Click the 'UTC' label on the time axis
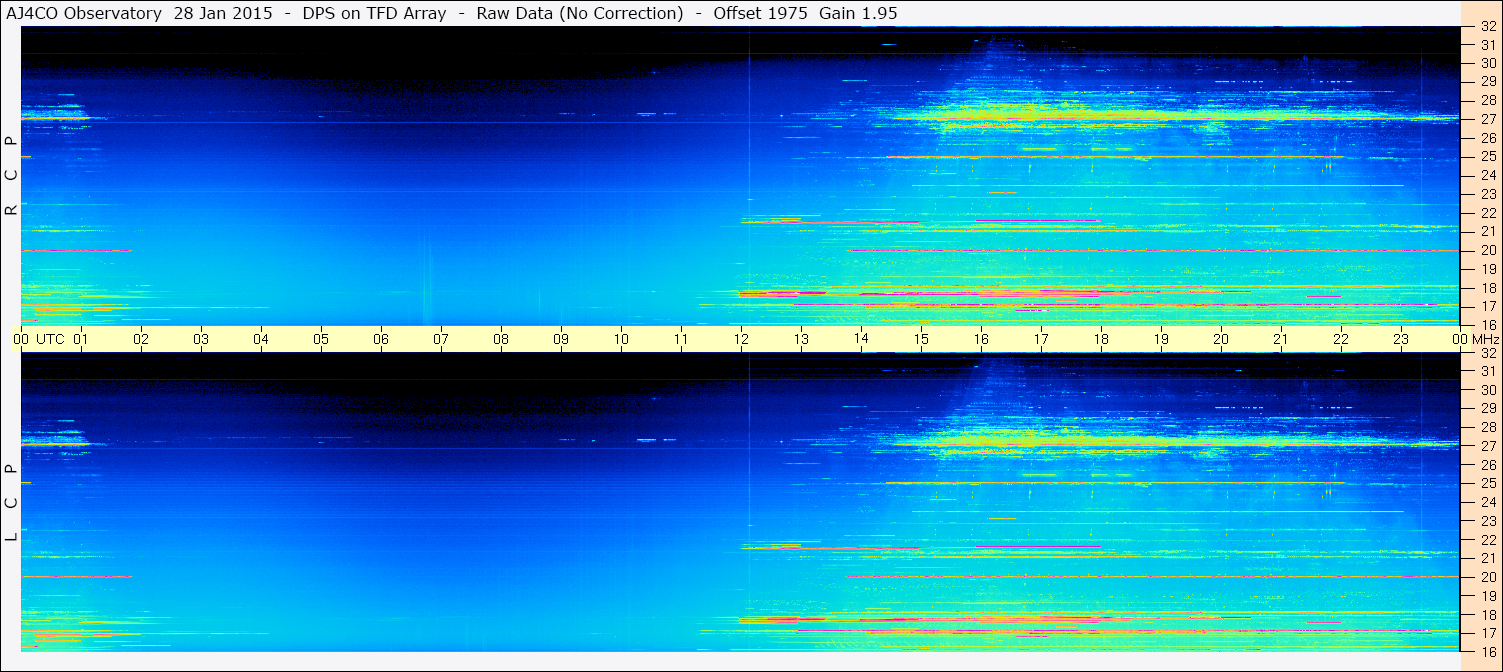The width and height of the screenshot is (1503, 672). (x=50, y=339)
